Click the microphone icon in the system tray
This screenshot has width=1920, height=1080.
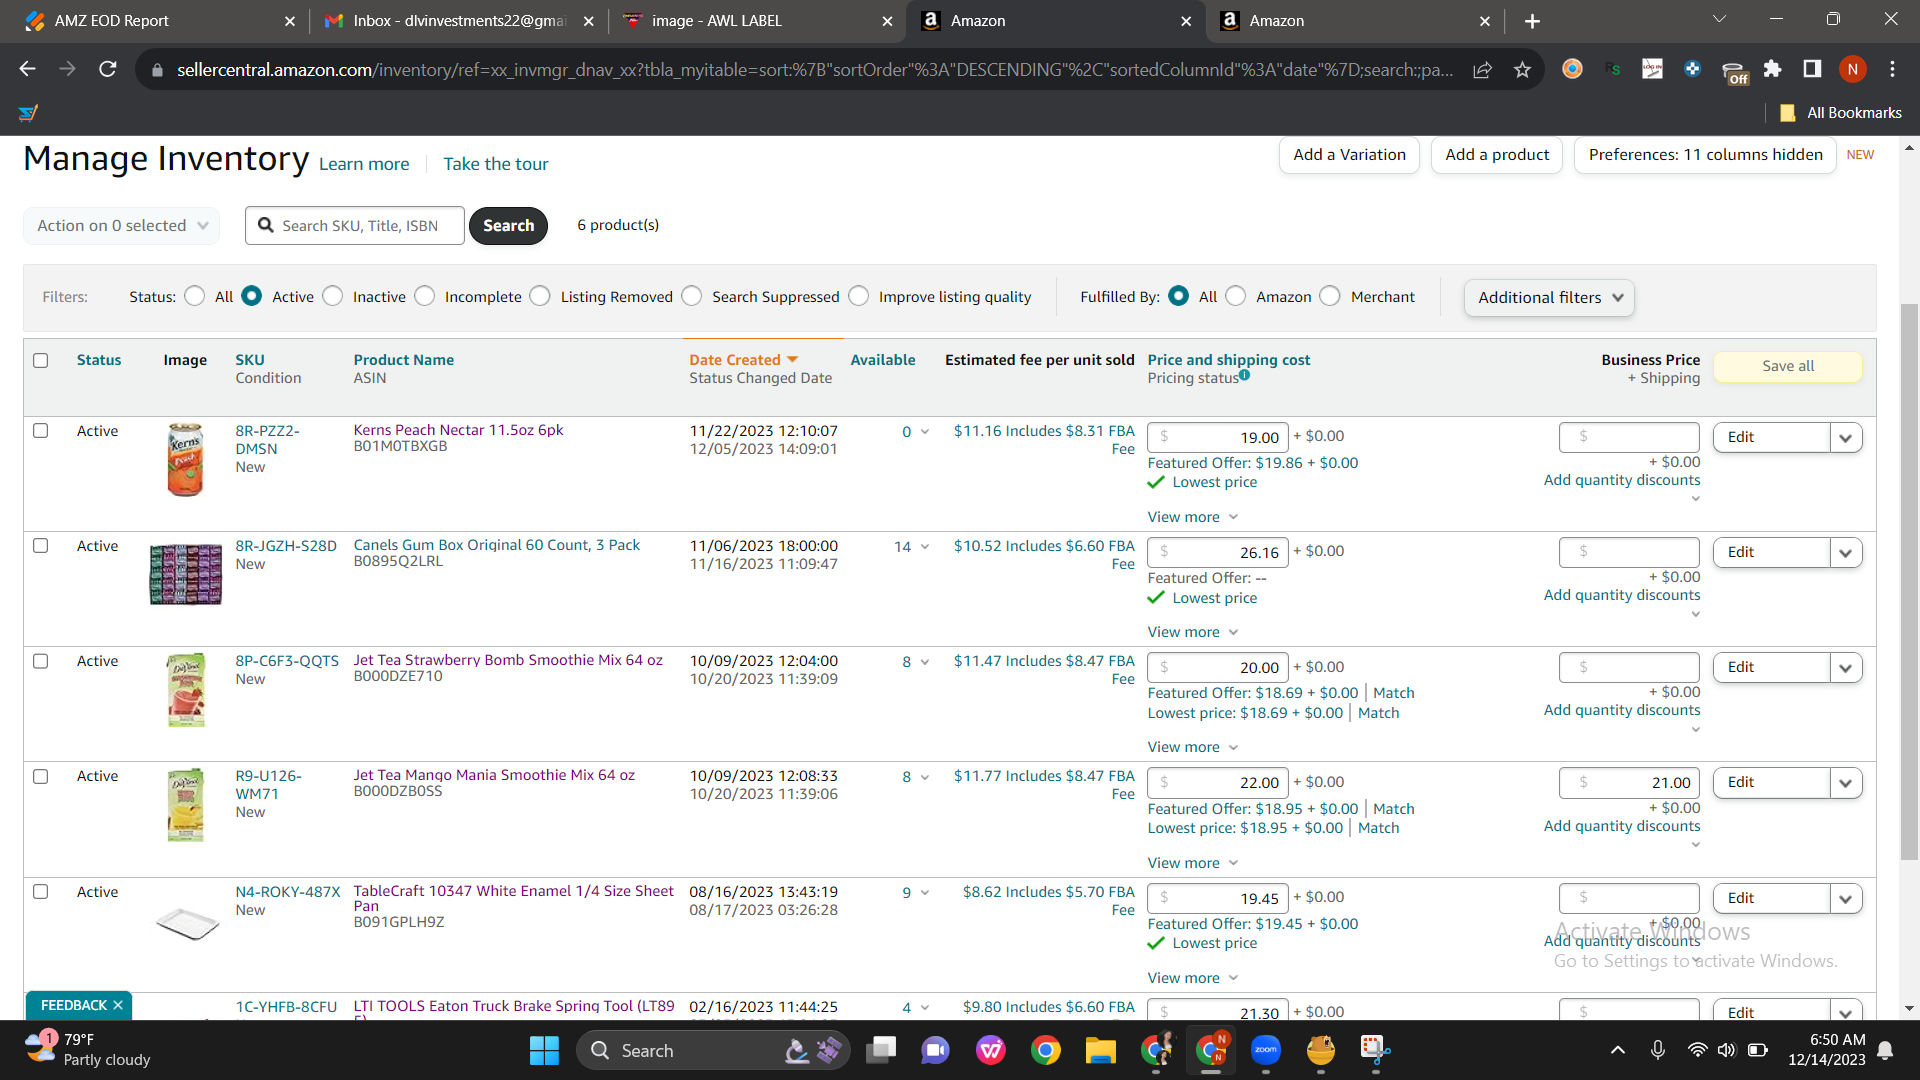[1658, 1050]
